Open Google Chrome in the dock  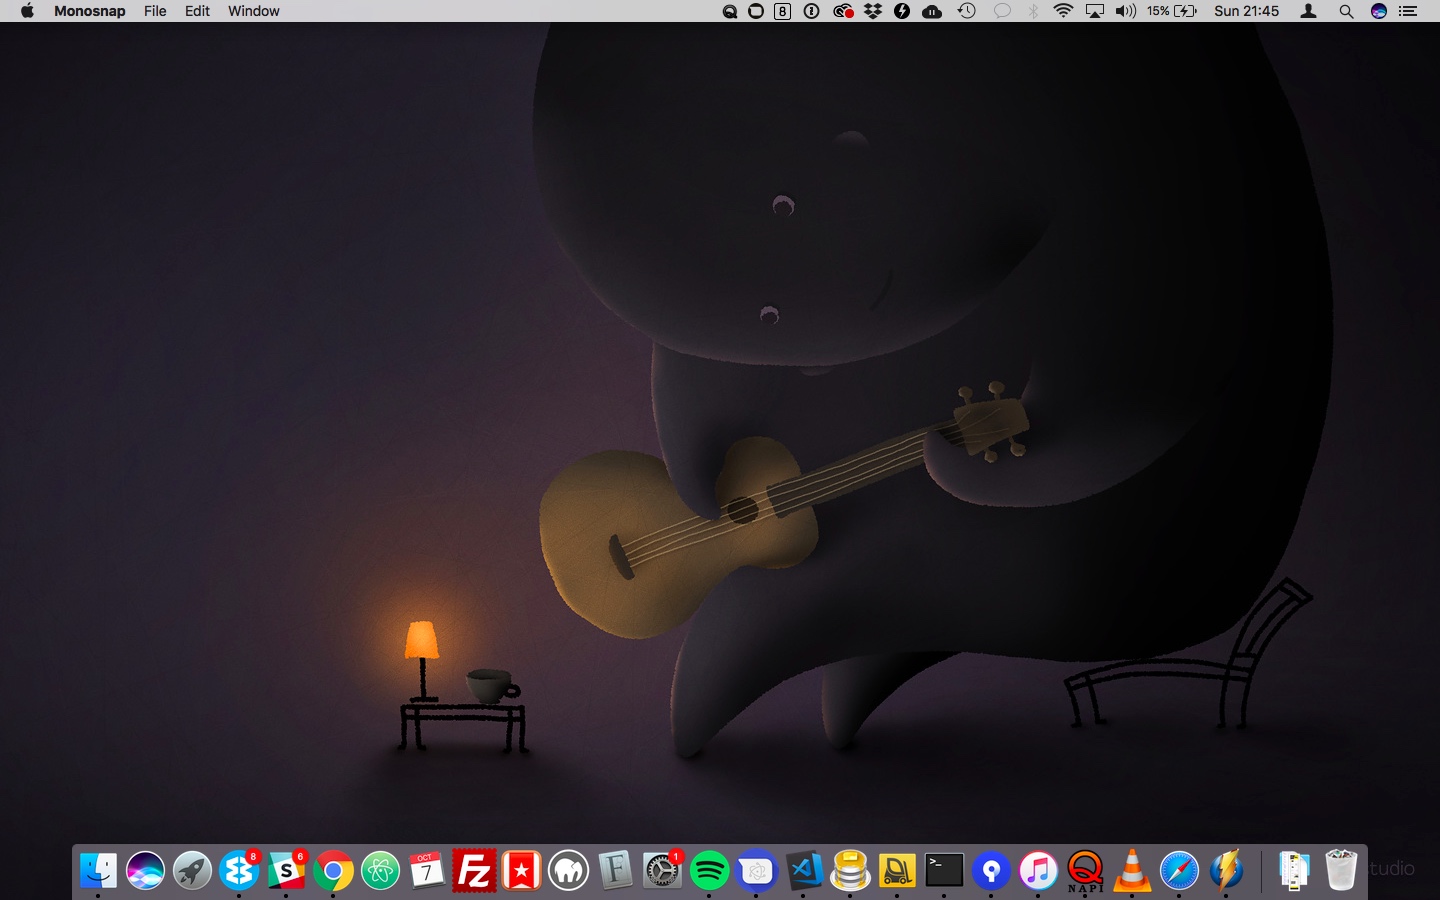tap(333, 871)
